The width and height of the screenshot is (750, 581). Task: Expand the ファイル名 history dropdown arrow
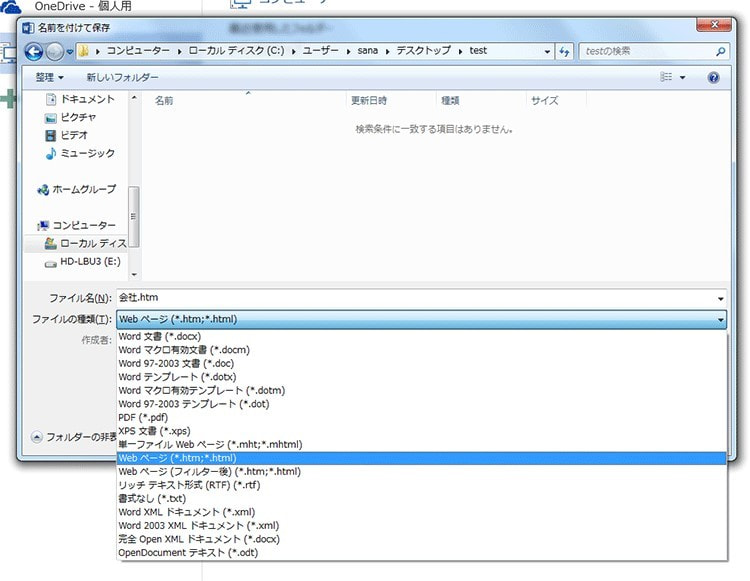pyautogui.click(x=721, y=298)
